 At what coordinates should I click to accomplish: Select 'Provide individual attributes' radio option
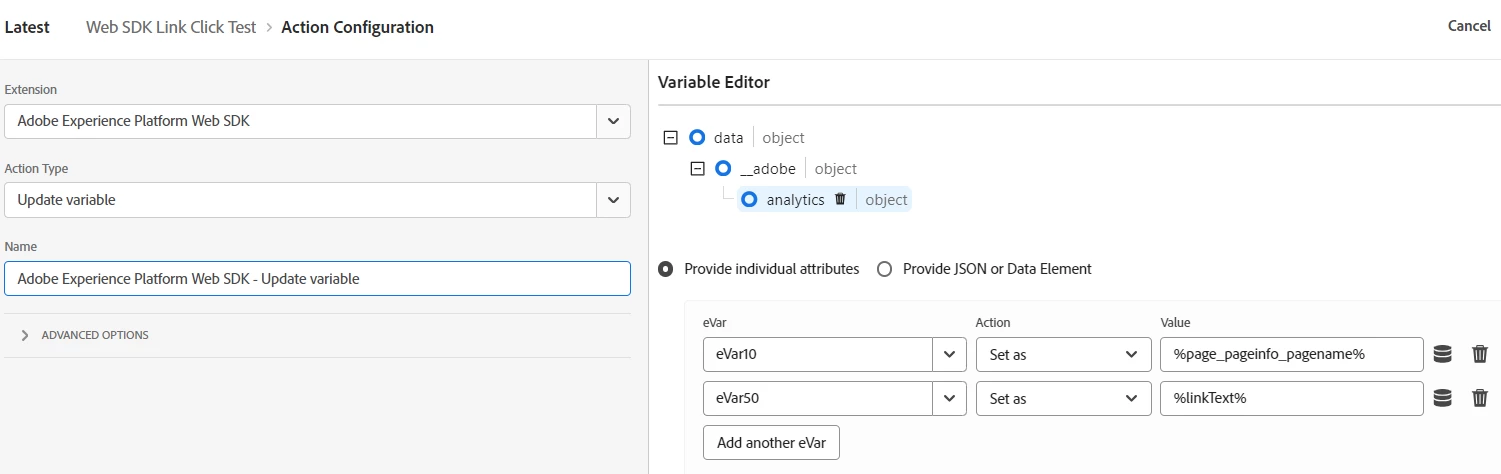tap(666, 269)
